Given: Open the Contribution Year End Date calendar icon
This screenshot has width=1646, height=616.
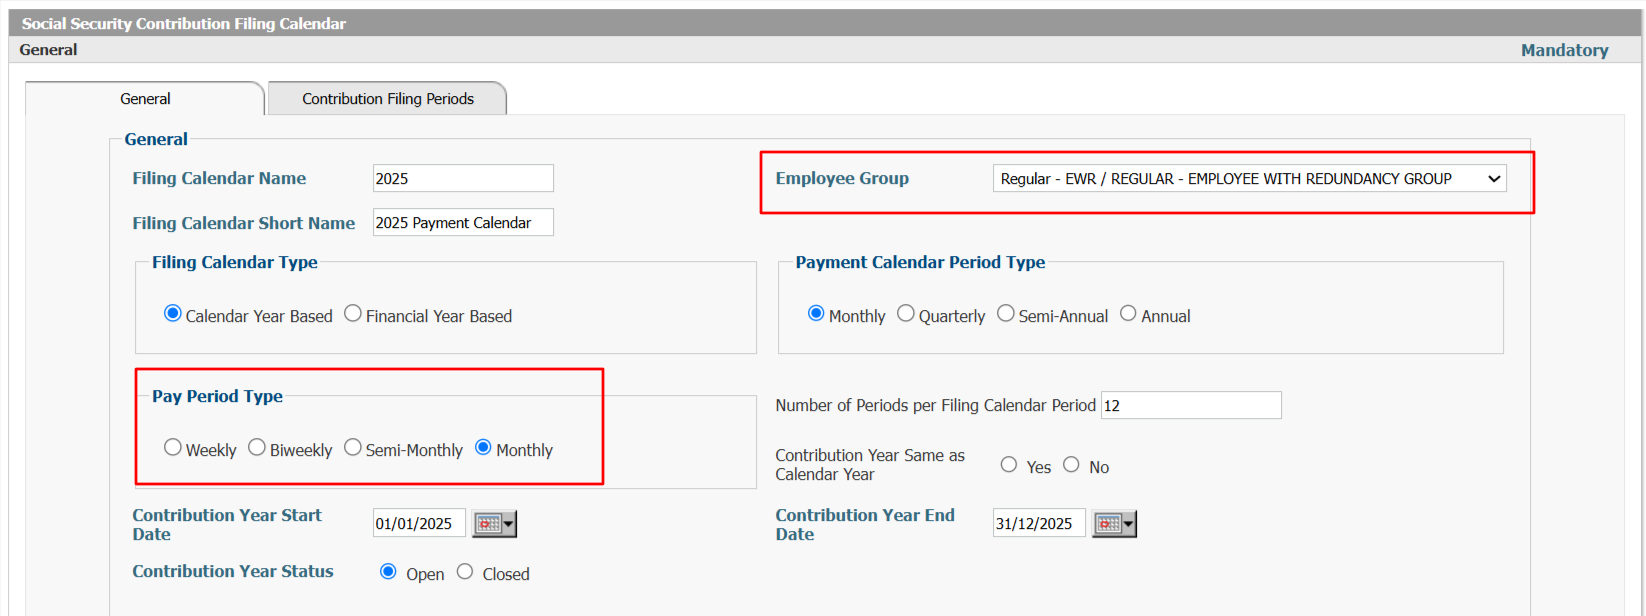Looking at the screenshot, I should 1114,524.
